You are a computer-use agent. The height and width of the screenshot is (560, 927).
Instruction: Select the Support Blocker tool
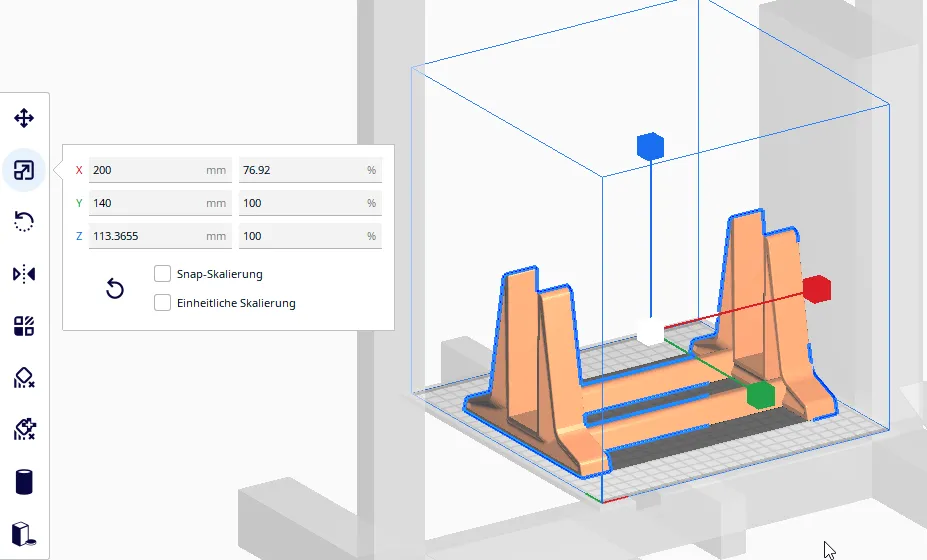(24, 378)
